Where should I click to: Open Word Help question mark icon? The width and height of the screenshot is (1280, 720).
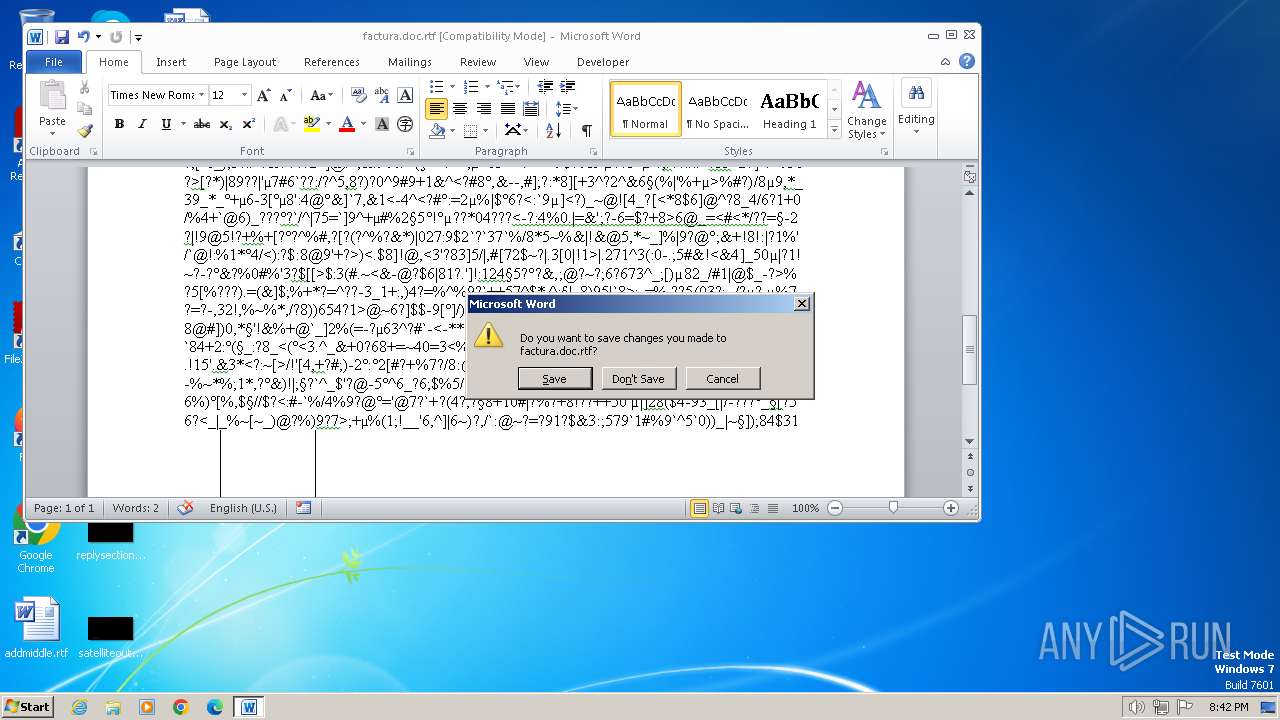[967, 61]
